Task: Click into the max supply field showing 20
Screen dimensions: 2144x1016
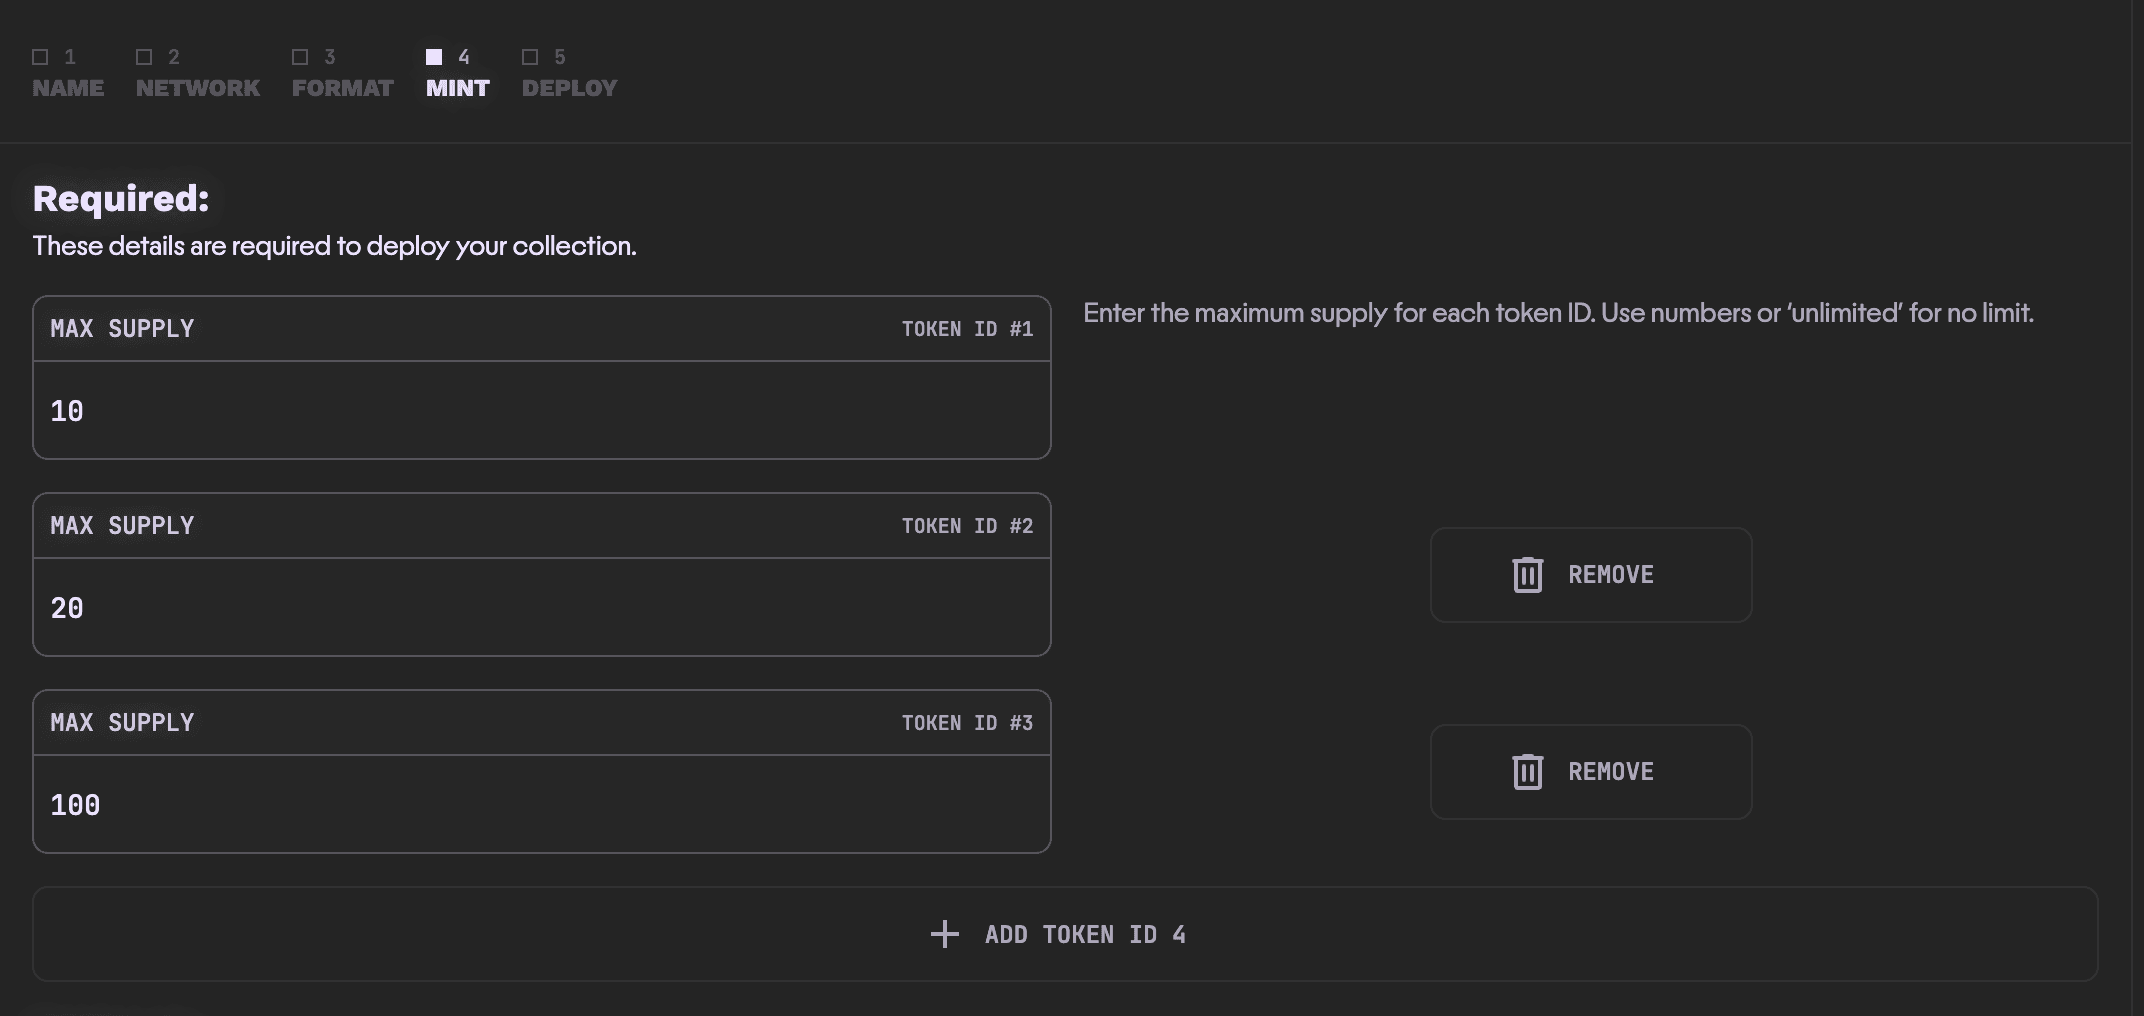Action: click(x=541, y=608)
